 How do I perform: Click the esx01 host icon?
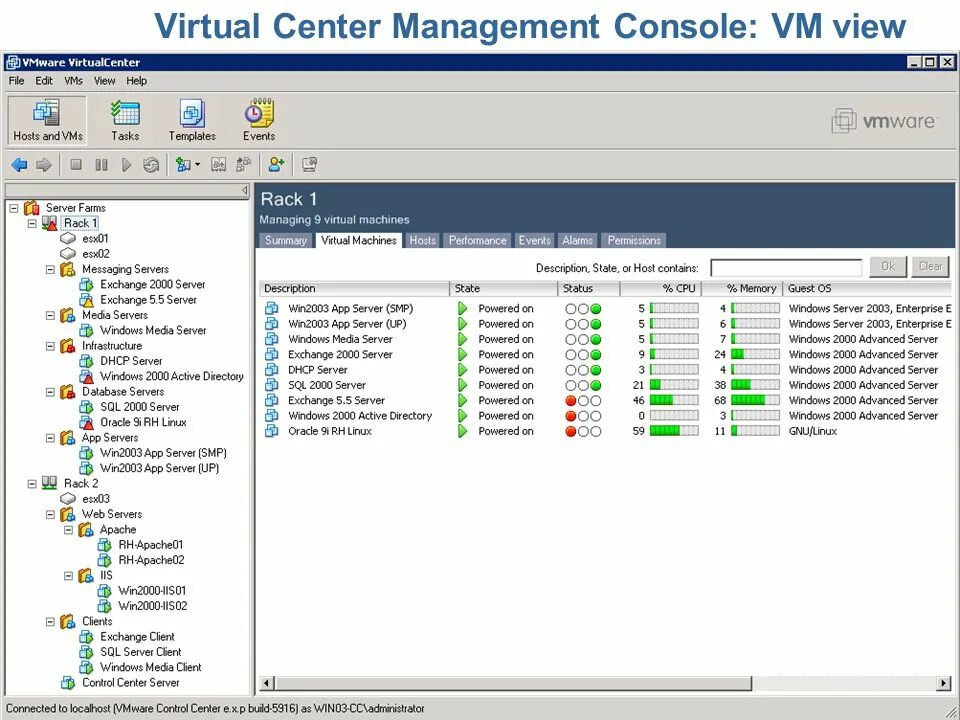click(67, 238)
